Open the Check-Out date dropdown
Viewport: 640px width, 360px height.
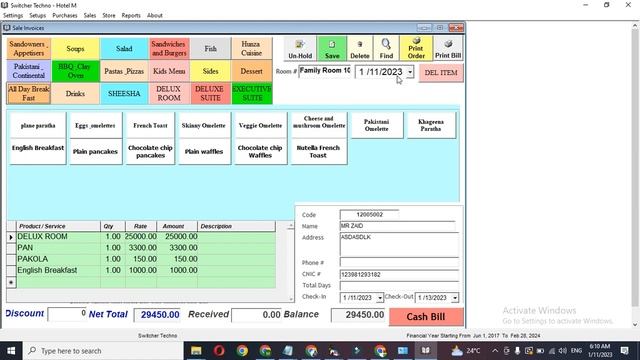[455, 298]
